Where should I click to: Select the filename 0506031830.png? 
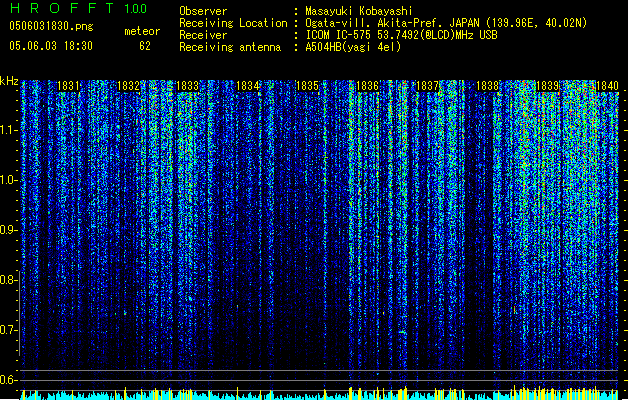pos(51,26)
